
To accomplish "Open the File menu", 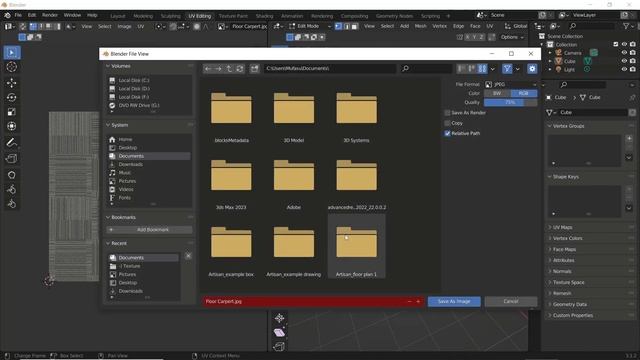I will pyautogui.click(x=18, y=15).
